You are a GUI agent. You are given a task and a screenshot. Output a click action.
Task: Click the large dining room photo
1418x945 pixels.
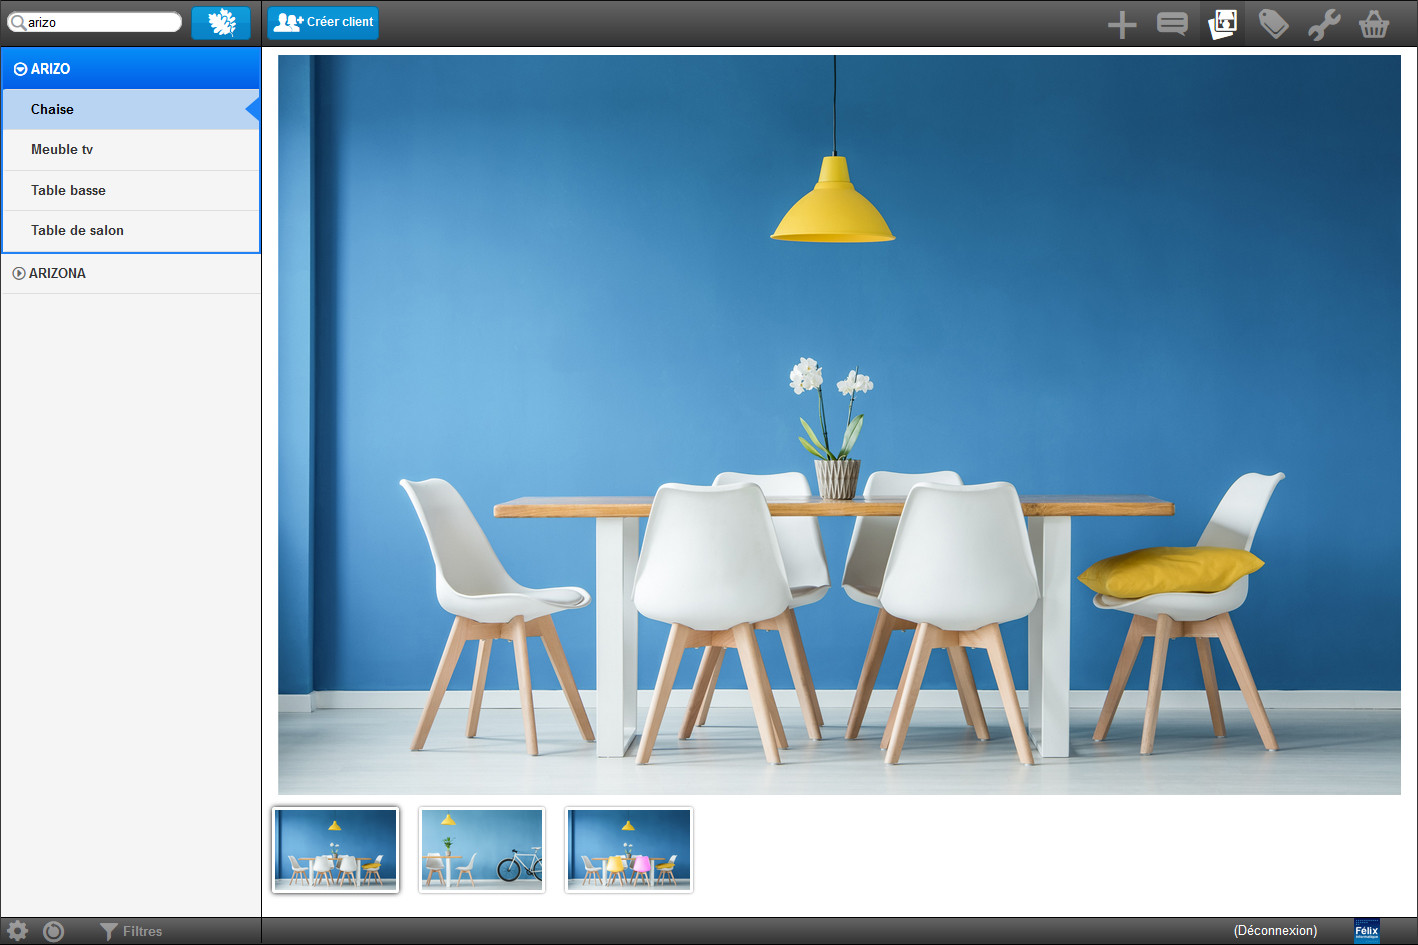coord(839,425)
